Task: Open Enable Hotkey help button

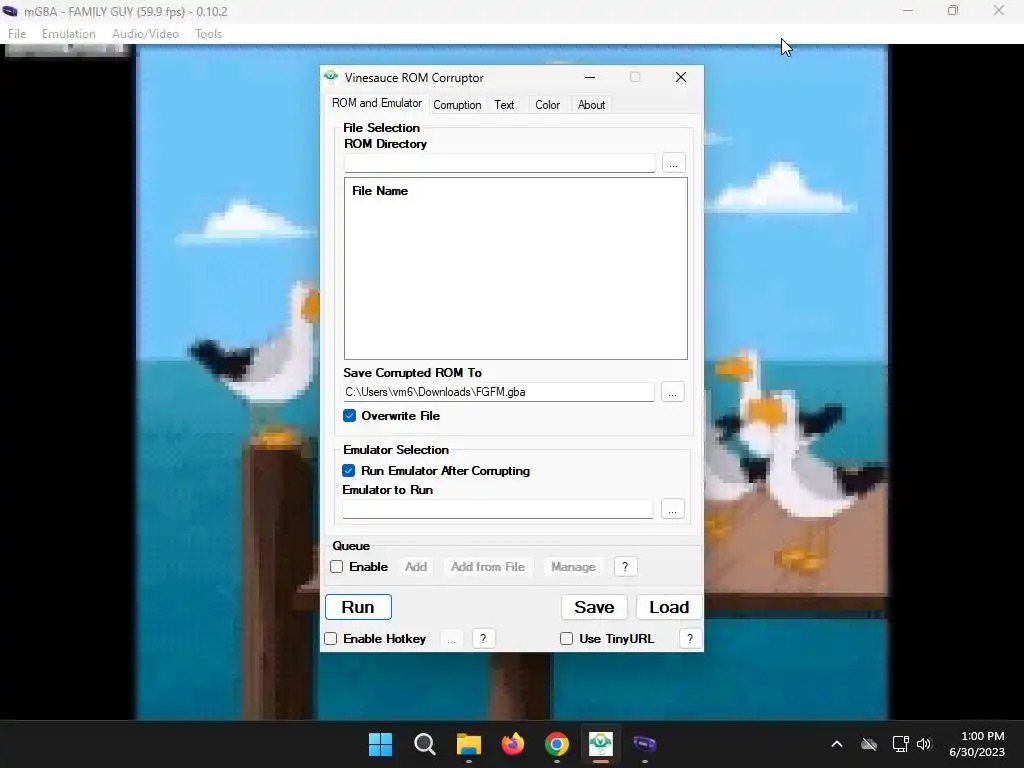Action: 483,639
